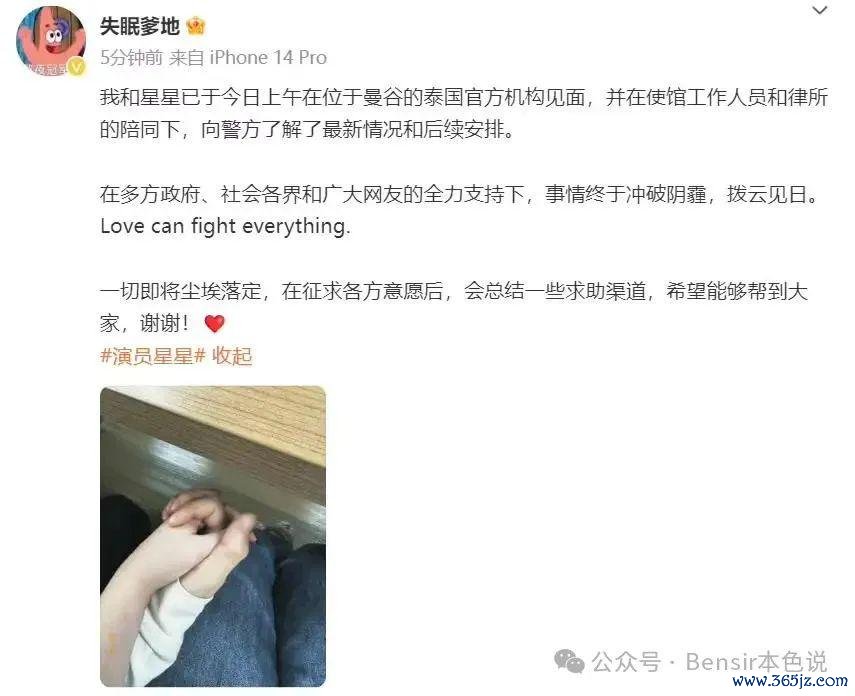Click the 来自 iPhone 14 Pro source
This screenshot has width=855, height=696.
[248, 57]
